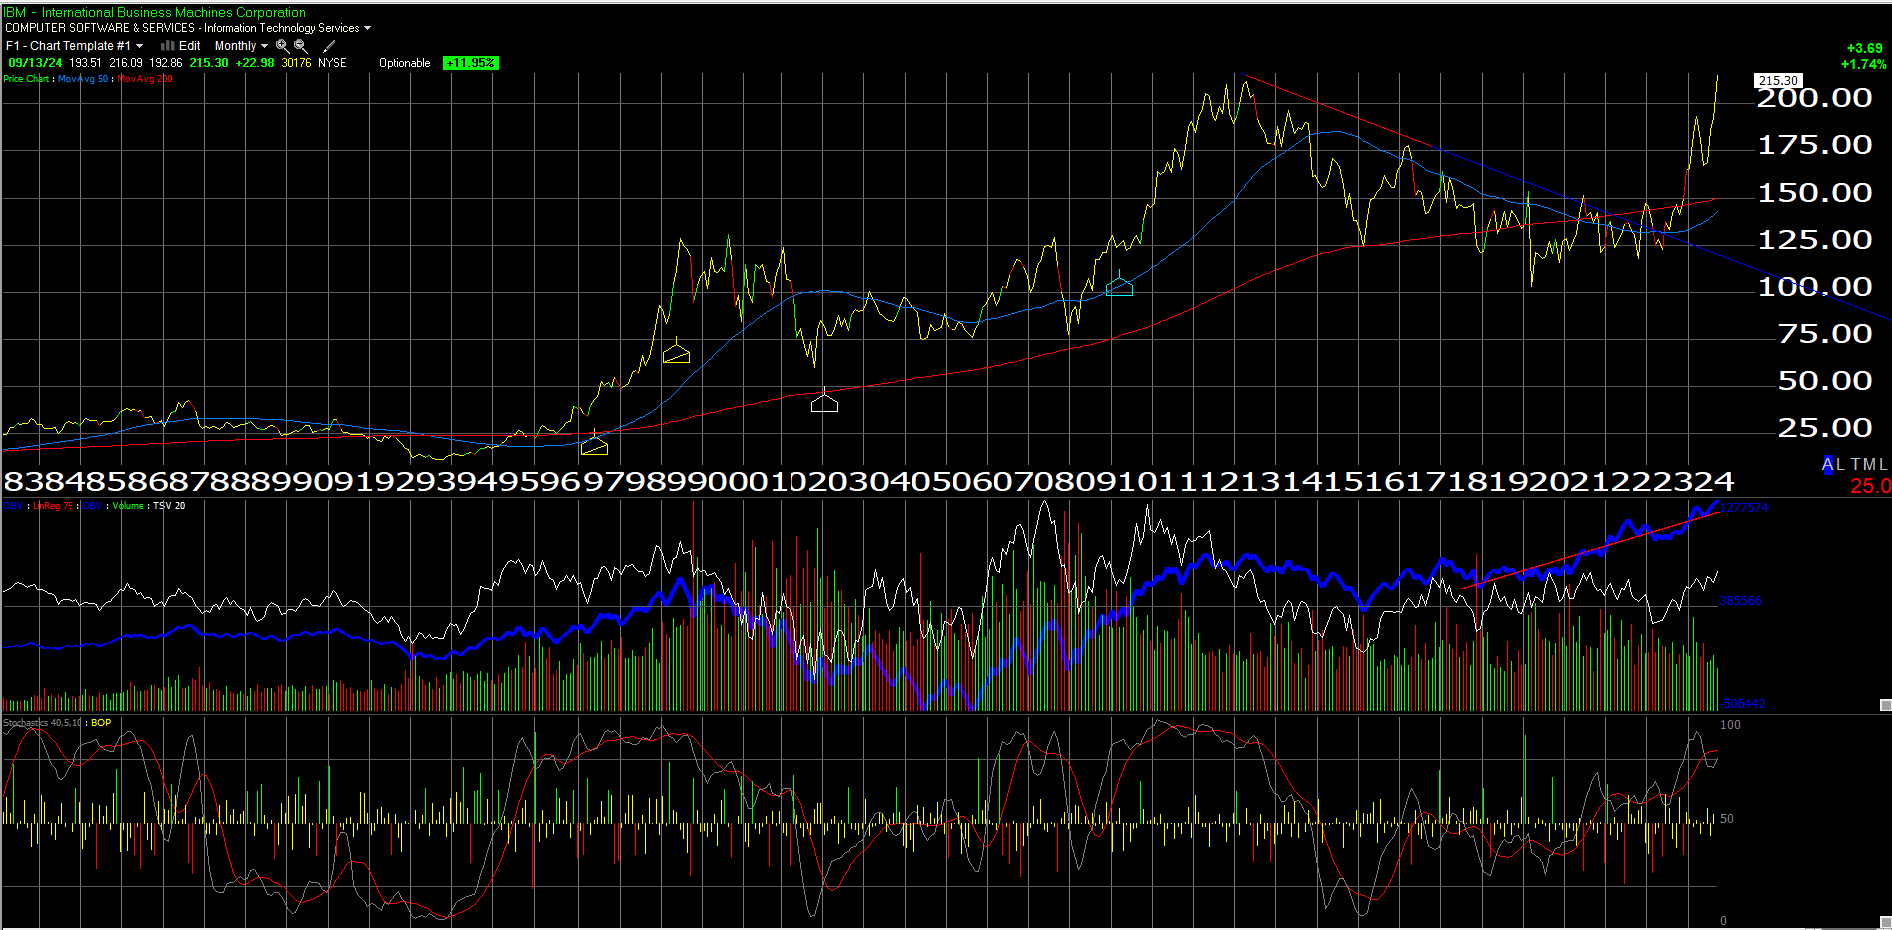Click the 50.00 price axis label
The image size is (1892, 930).
[1824, 381]
